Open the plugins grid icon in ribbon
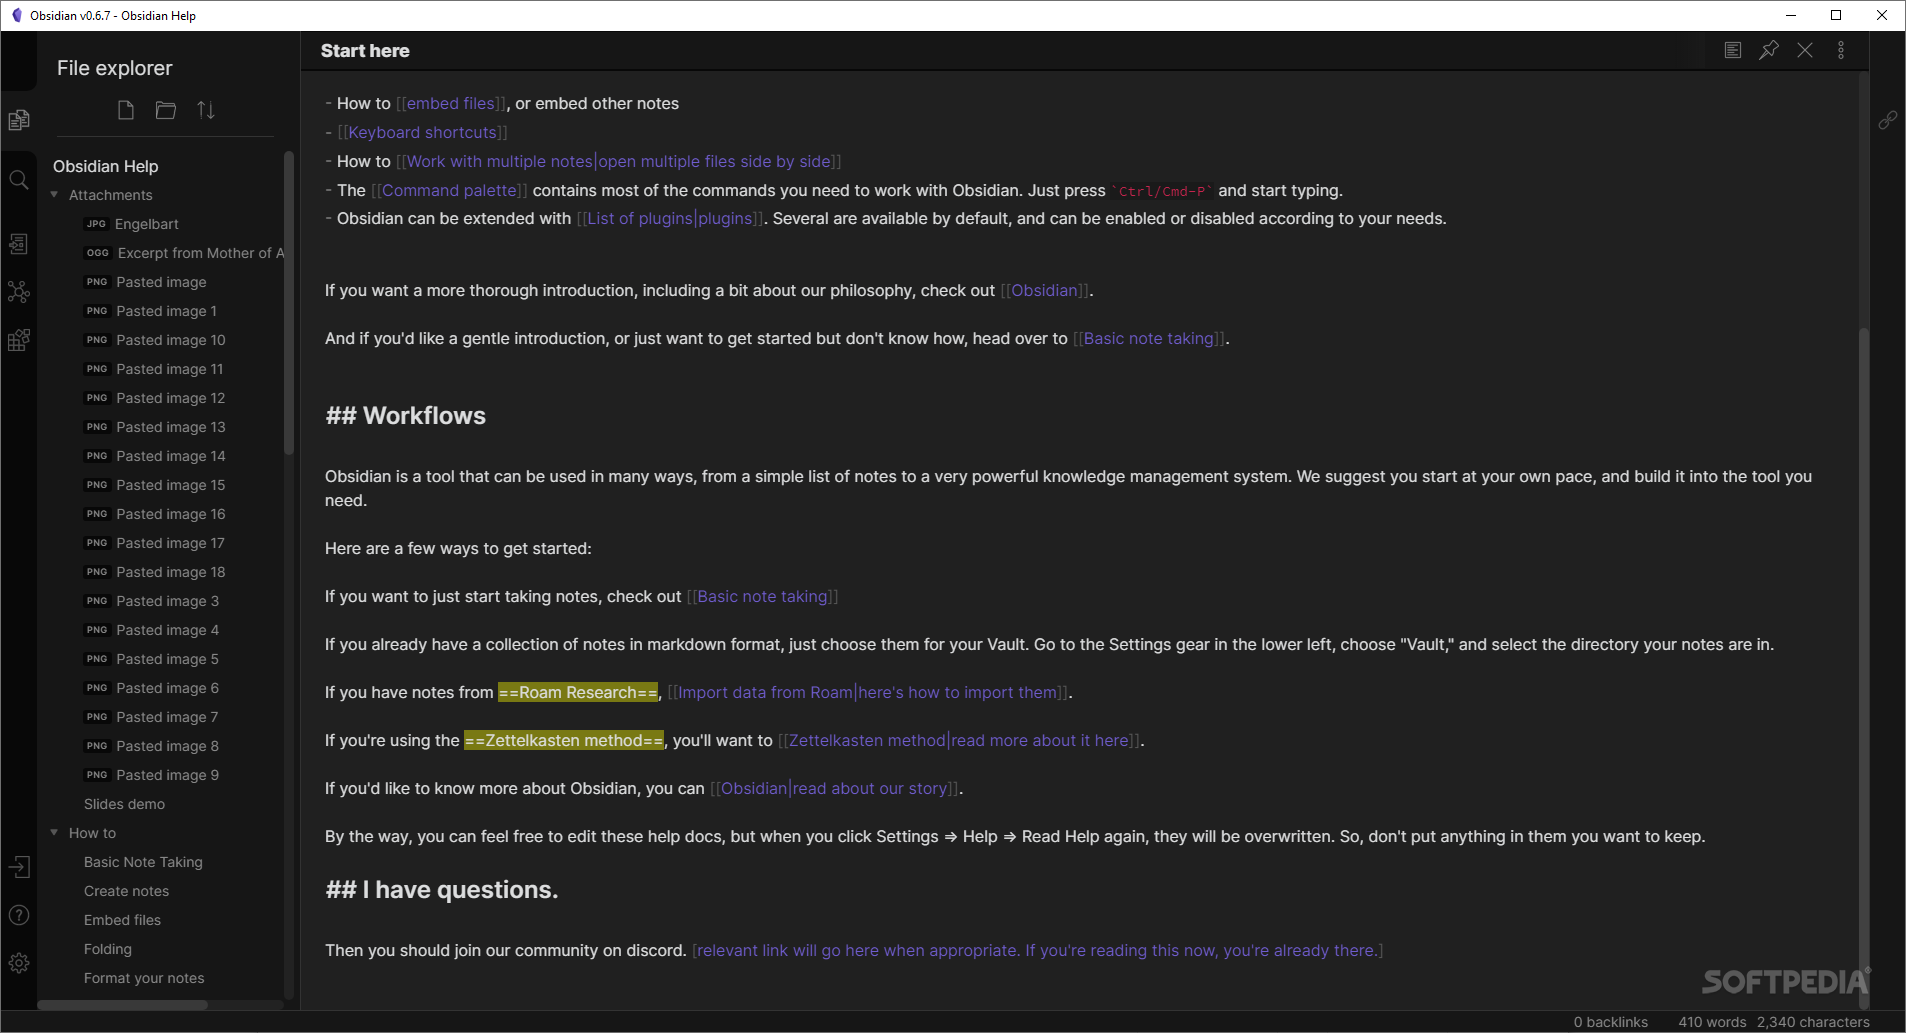1906x1033 pixels. pos(19,340)
